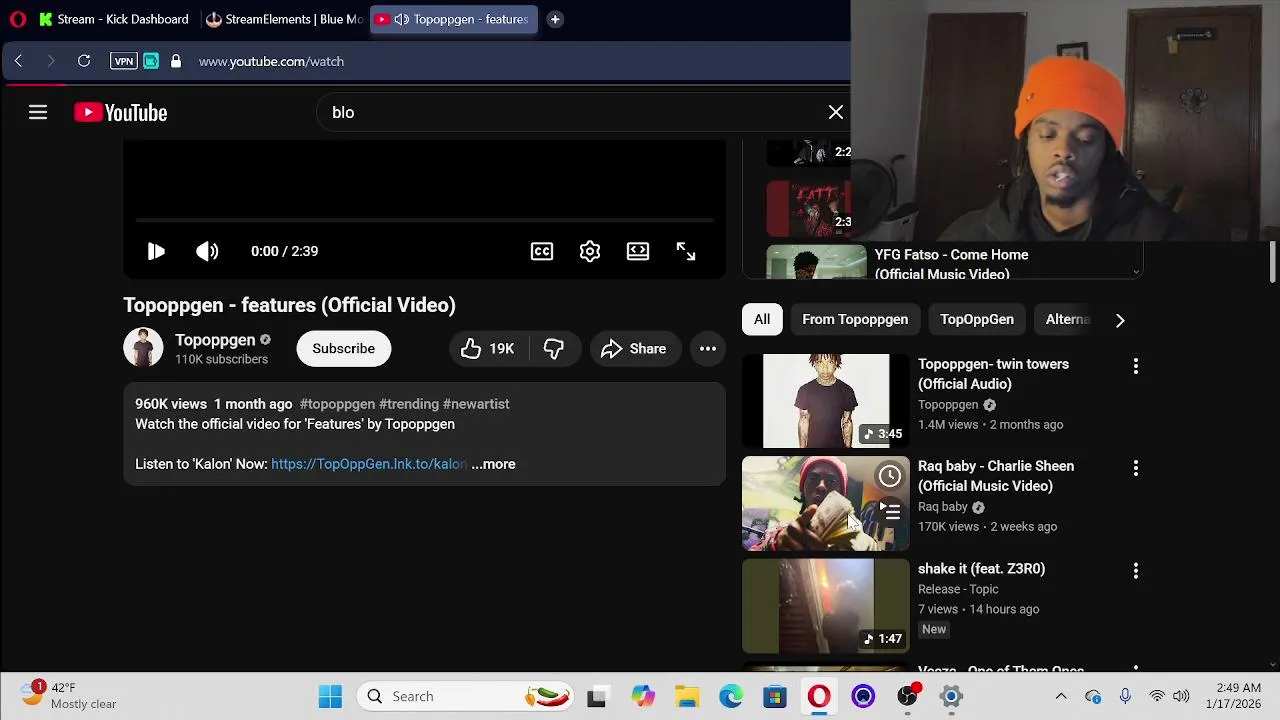
Task: Like the video with 19K likes
Action: click(487, 348)
